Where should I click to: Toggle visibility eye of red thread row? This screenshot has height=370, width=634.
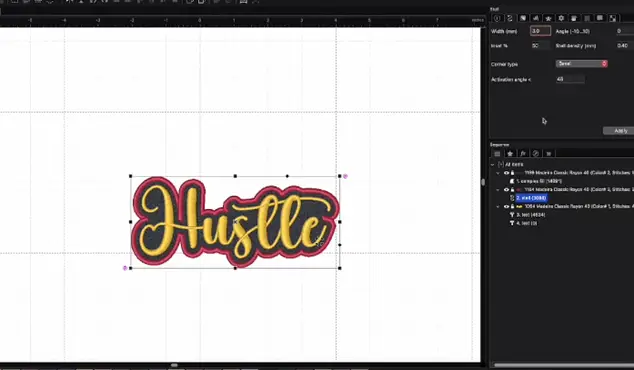click(x=506, y=190)
